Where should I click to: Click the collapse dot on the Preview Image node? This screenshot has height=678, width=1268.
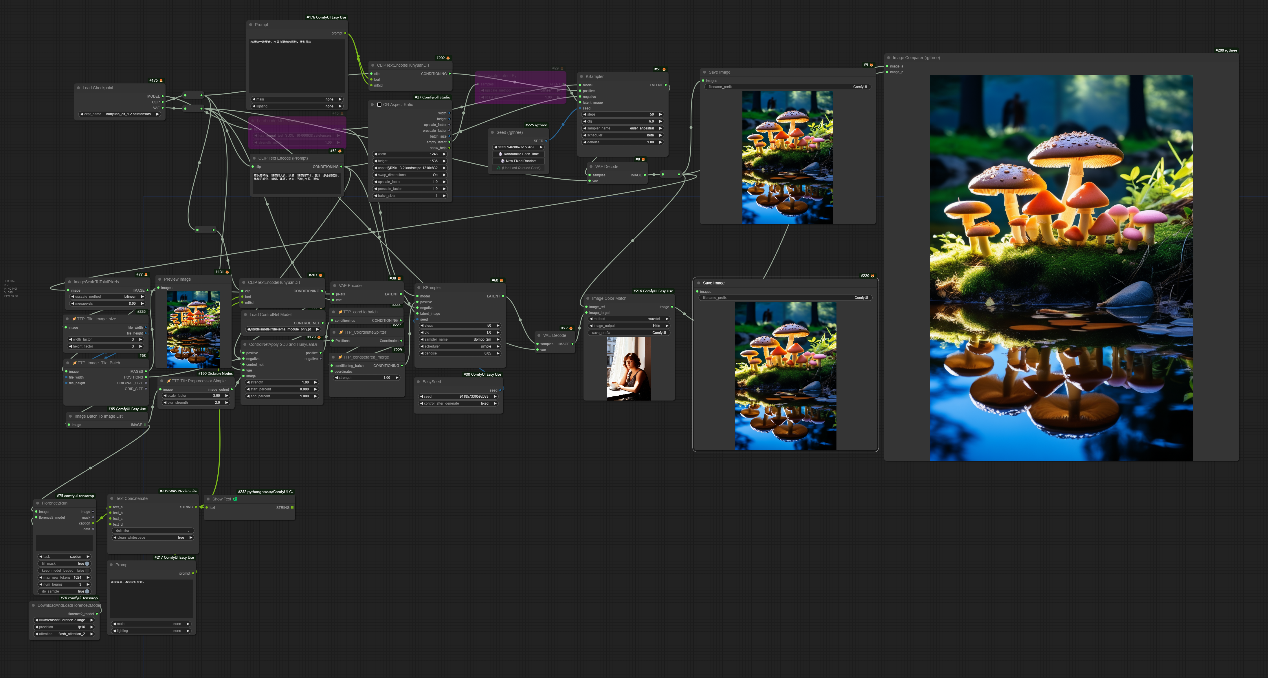[160, 281]
